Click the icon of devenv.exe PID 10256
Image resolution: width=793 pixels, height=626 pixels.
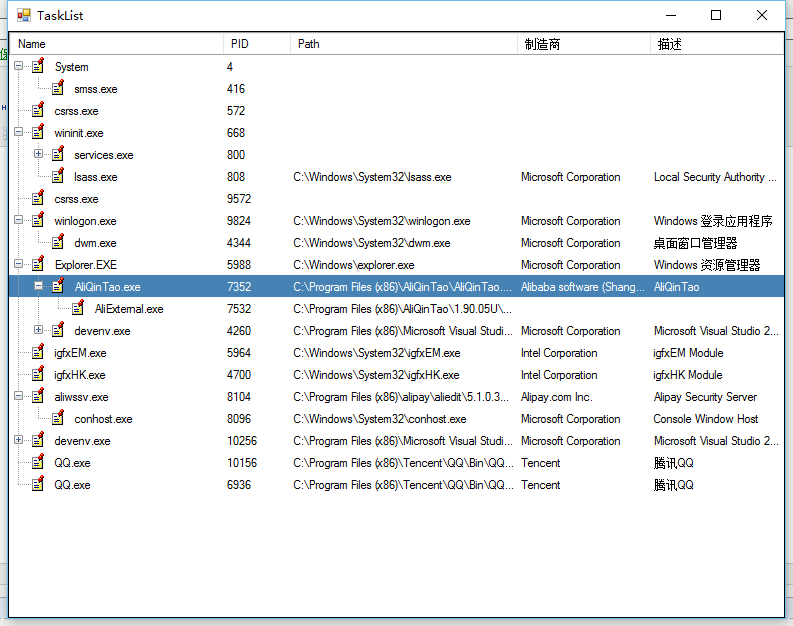38,440
